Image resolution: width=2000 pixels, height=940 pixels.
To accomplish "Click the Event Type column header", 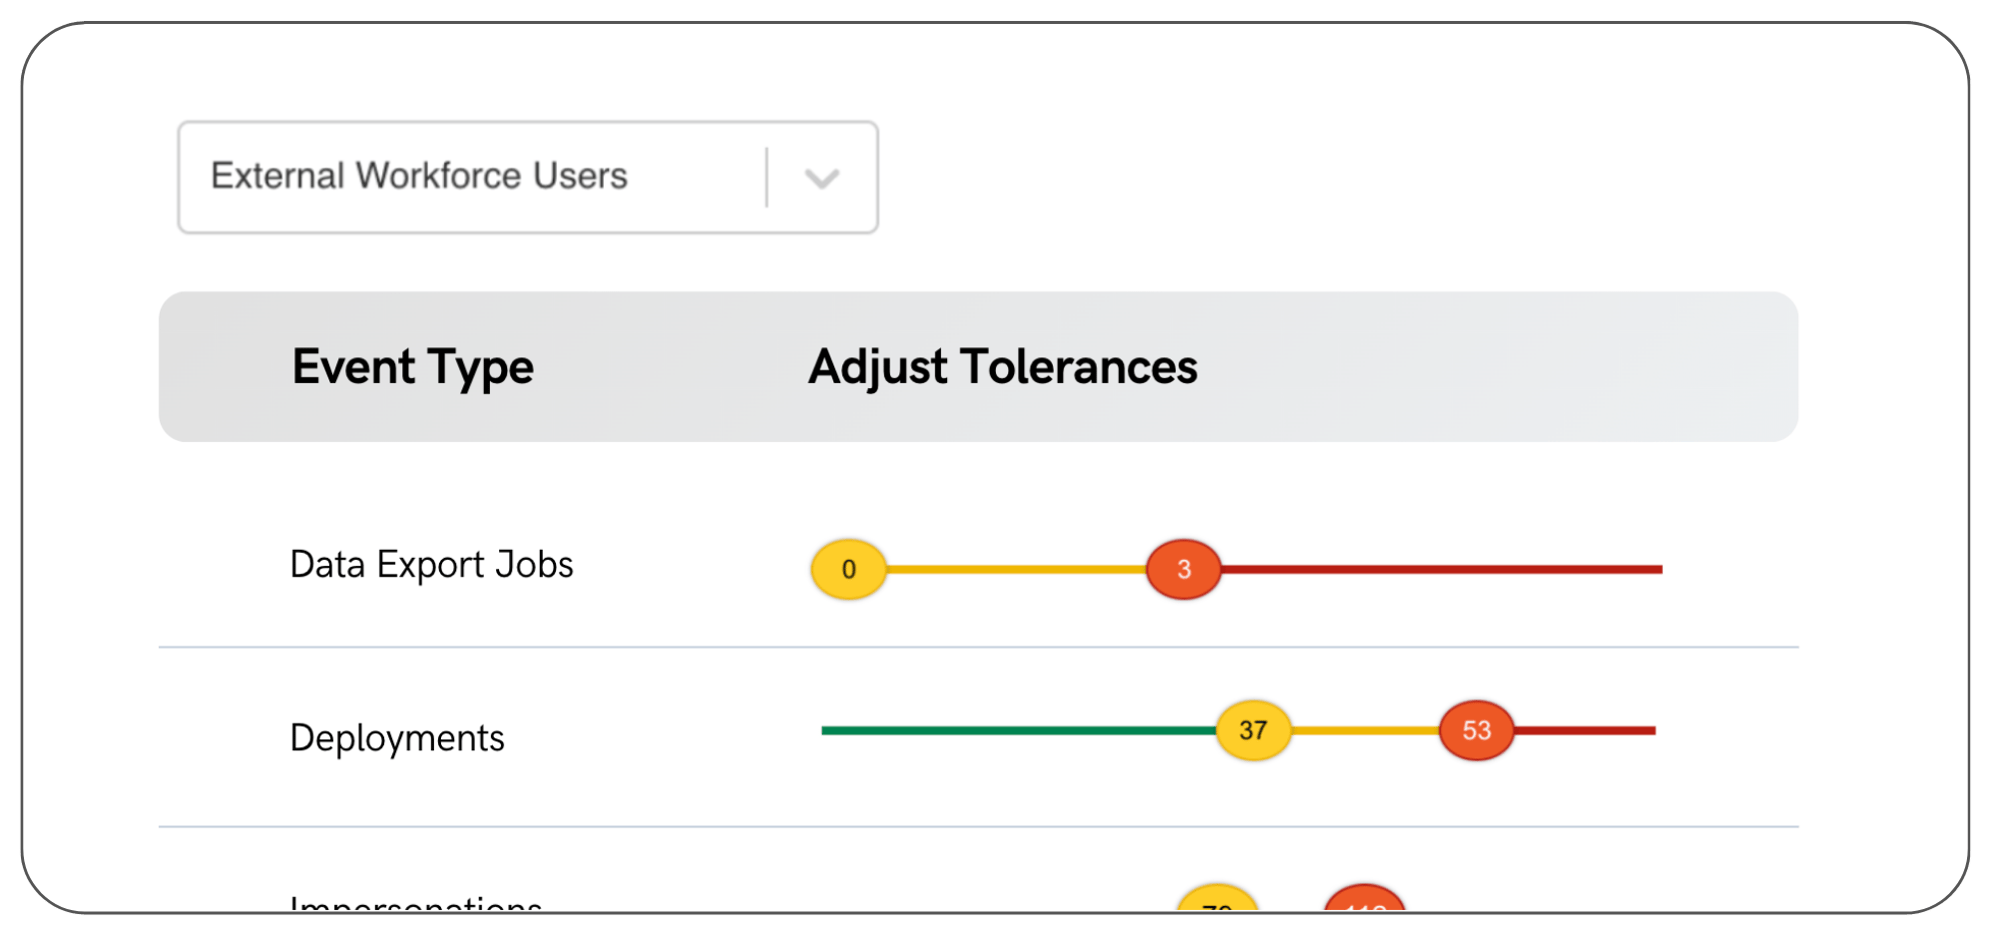I will click(412, 367).
